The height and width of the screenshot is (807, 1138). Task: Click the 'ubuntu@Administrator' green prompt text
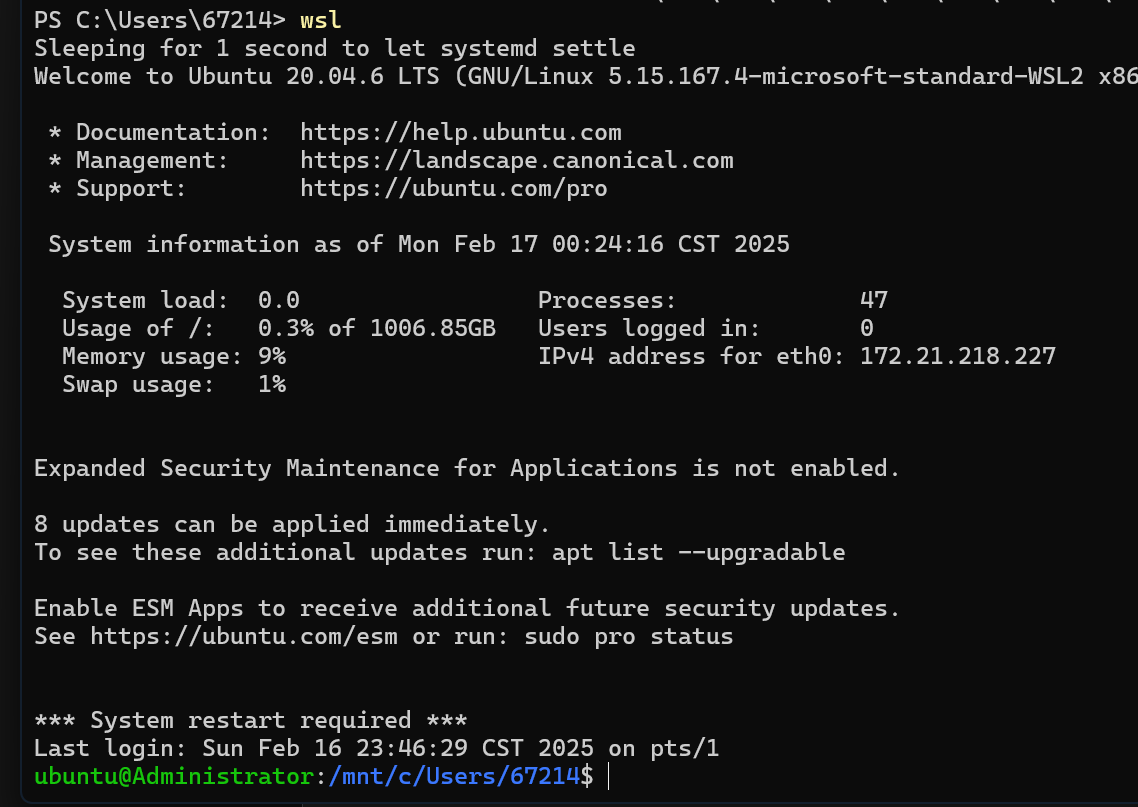tap(174, 777)
